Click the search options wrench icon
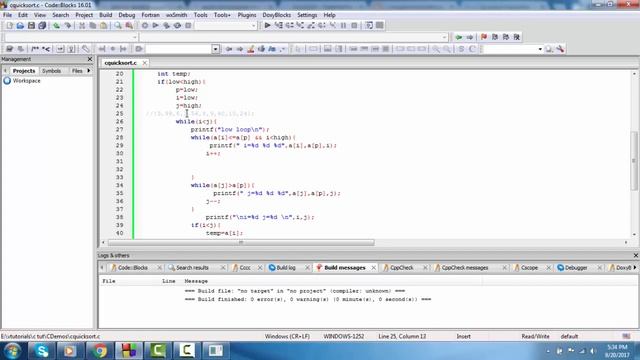The image size is (640, 360). tap(560, 49)
